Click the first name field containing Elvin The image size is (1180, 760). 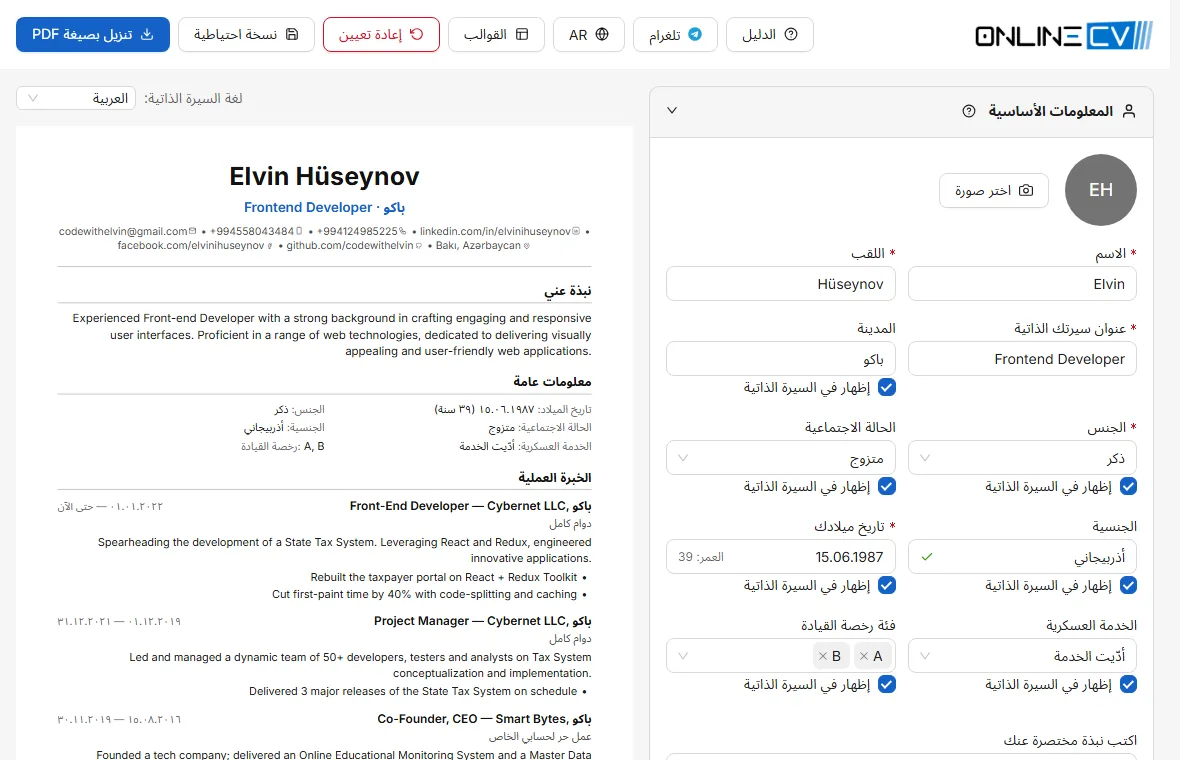tap(1022, 284)
